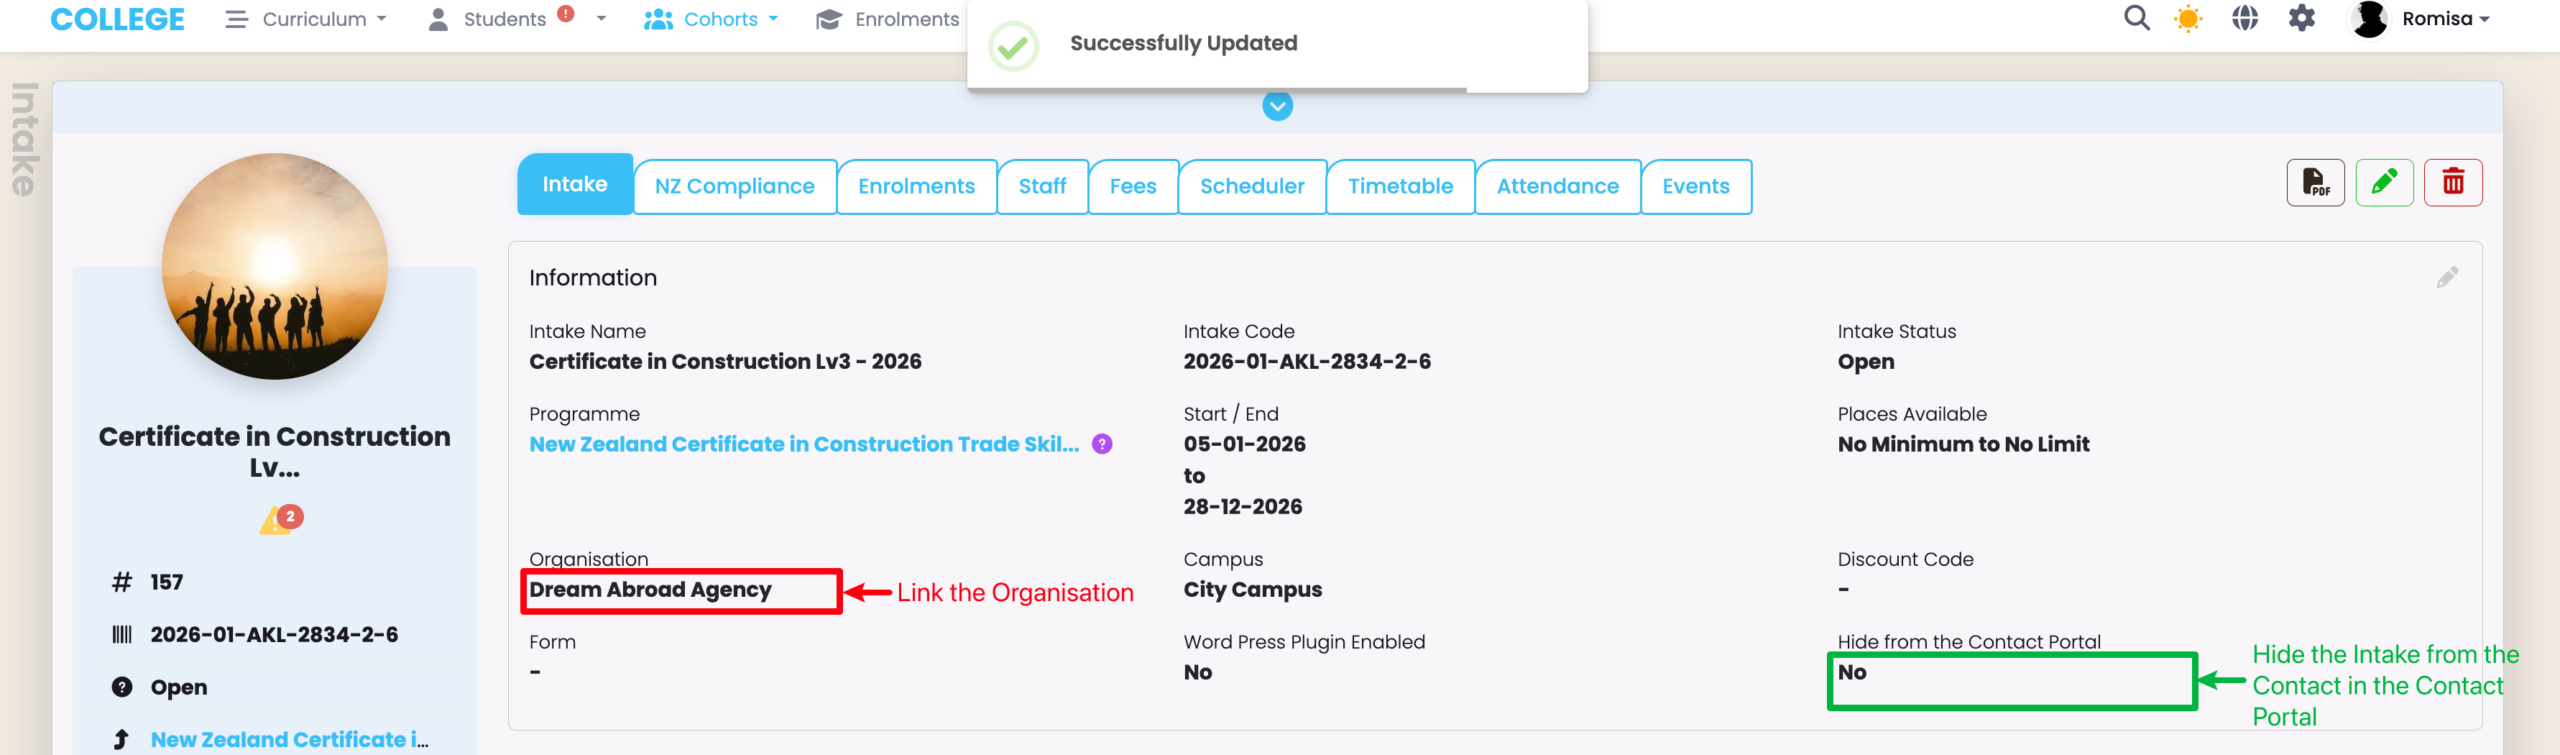The width and height of the screenshot is (2560, 755).
Task: Click the PDF export icon button
Action: point(2314,183)
